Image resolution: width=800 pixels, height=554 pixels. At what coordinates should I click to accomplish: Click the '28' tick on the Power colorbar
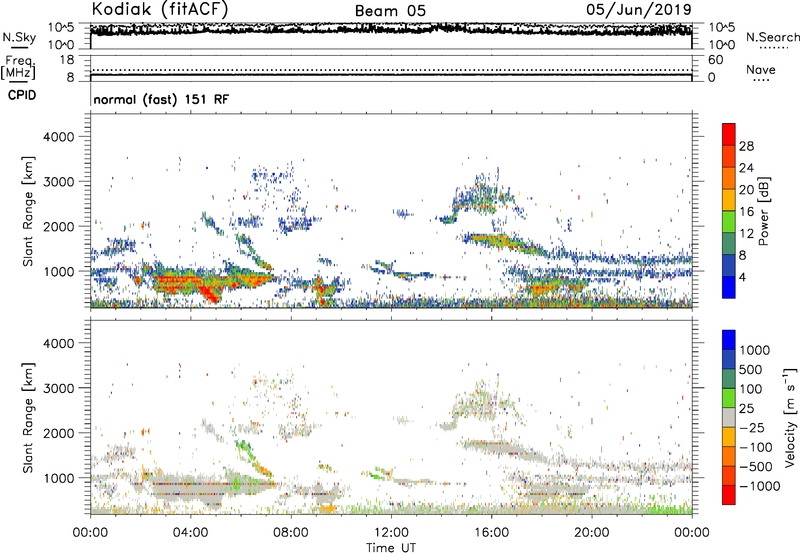click(746, 146)
